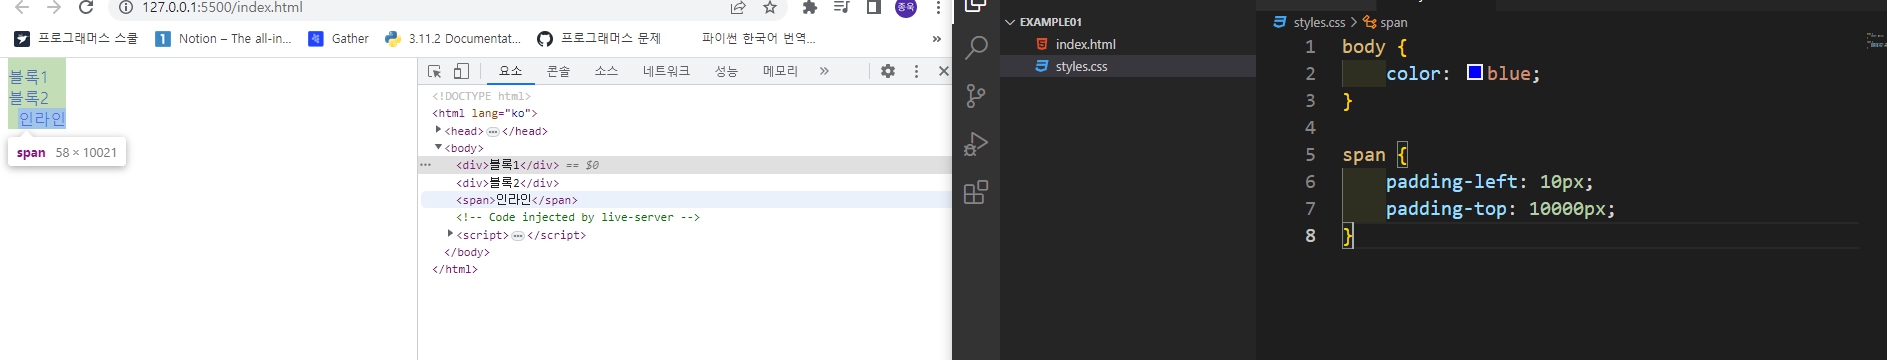
Task: Activate the DevTools inspect element picker
Action: [435, 71]
